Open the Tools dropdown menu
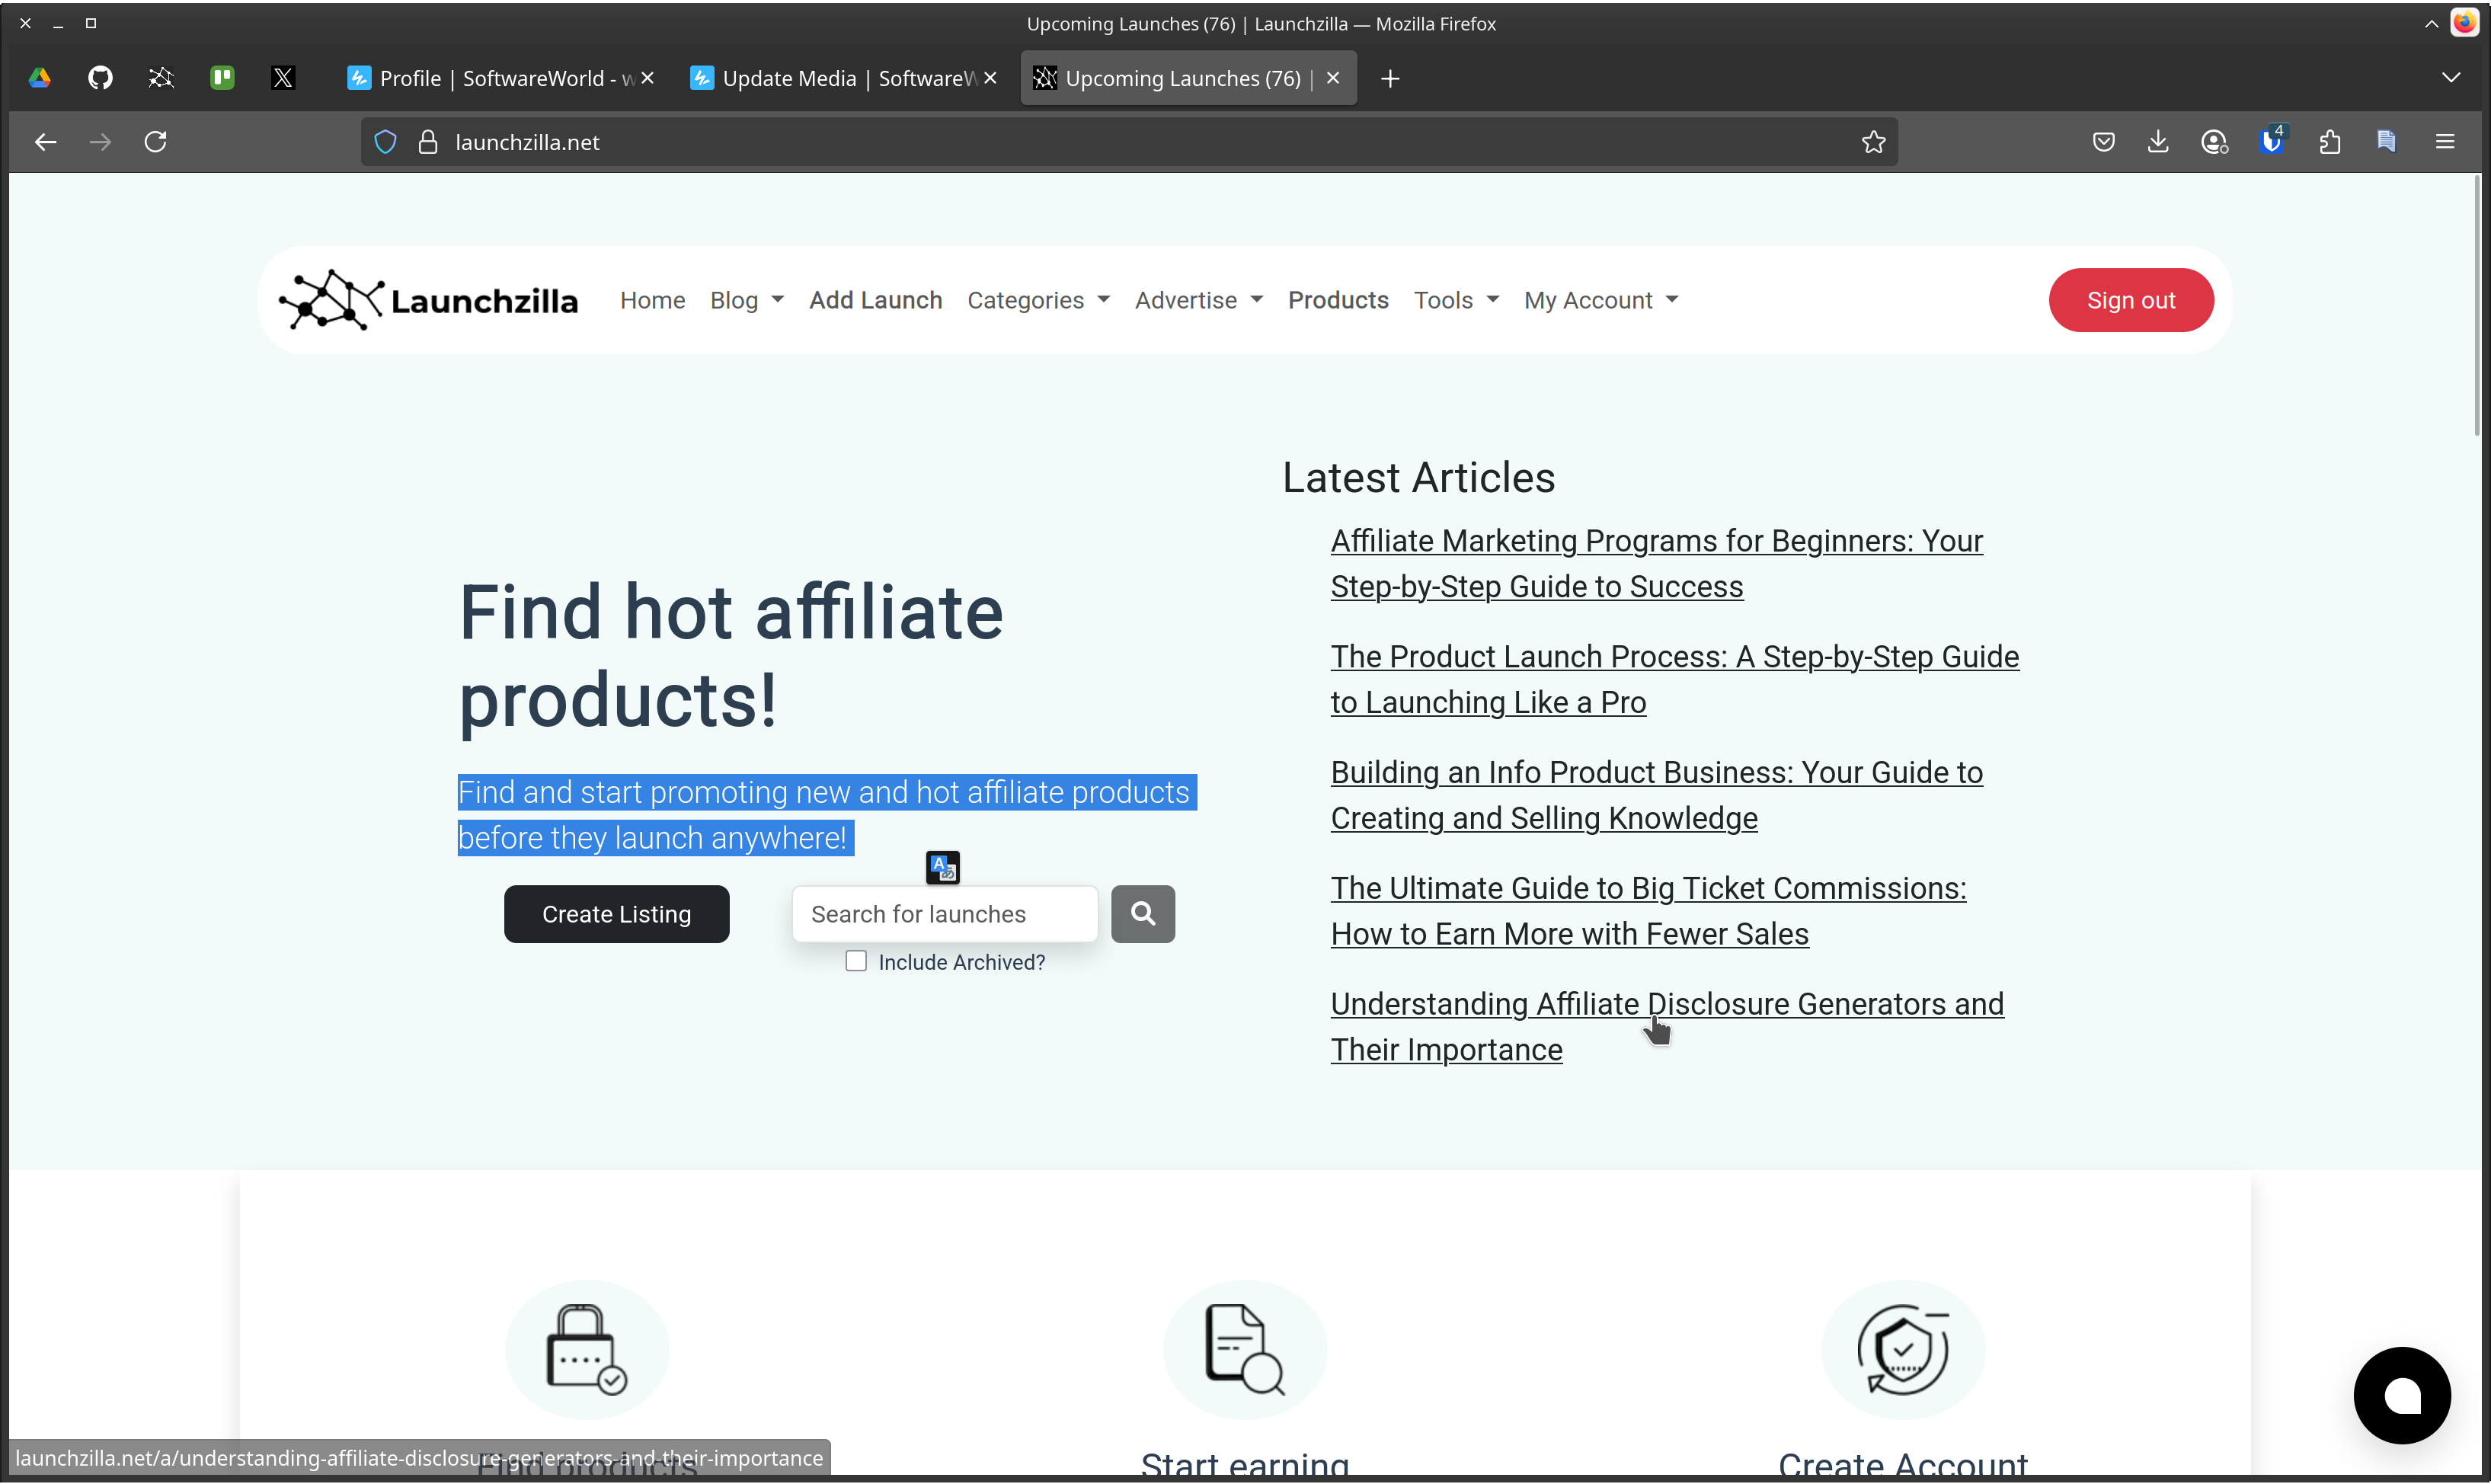Viewport: 2491px width, 1484px height. [1455, 300]
